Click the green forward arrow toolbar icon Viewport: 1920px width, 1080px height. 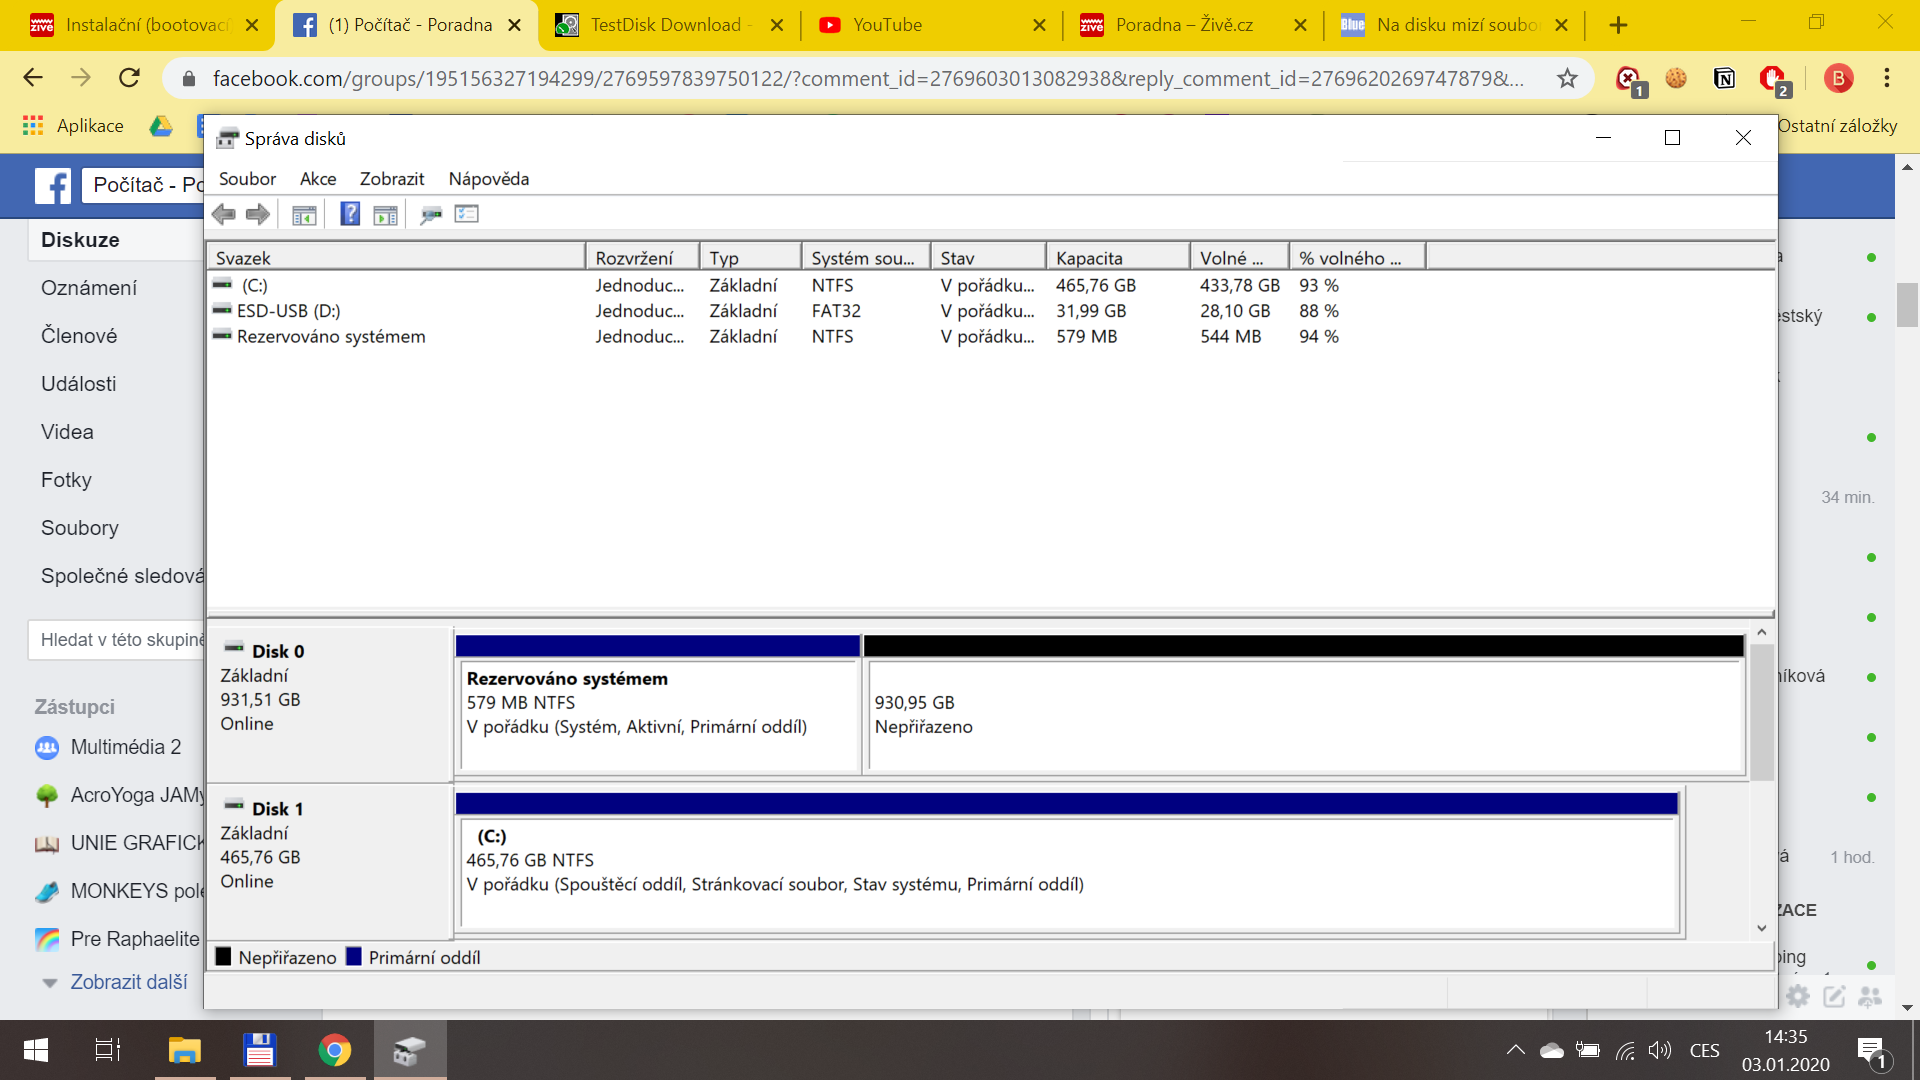click(258, 214)
